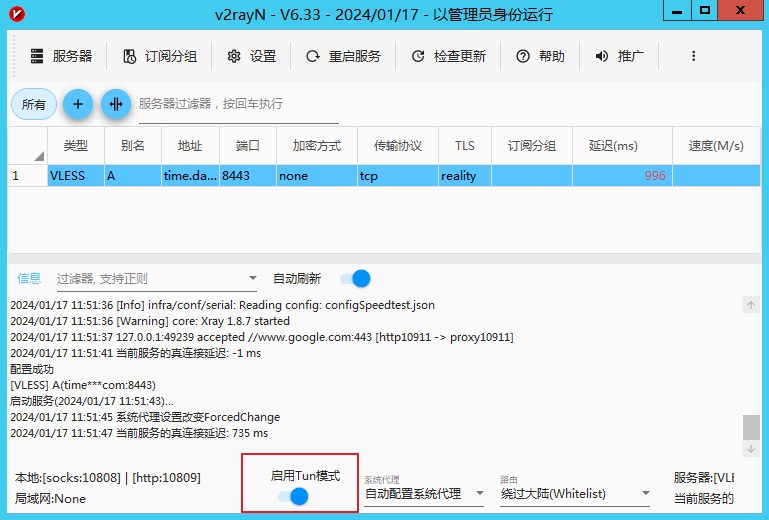This screenshot has height=520, width=769.
Task: Click the log scroll-down arrow
Action: click(x=751, y=449)
